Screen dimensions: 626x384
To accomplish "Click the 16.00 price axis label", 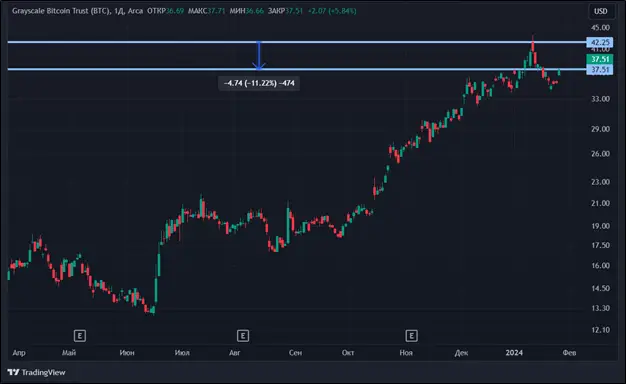I will 600,265.
